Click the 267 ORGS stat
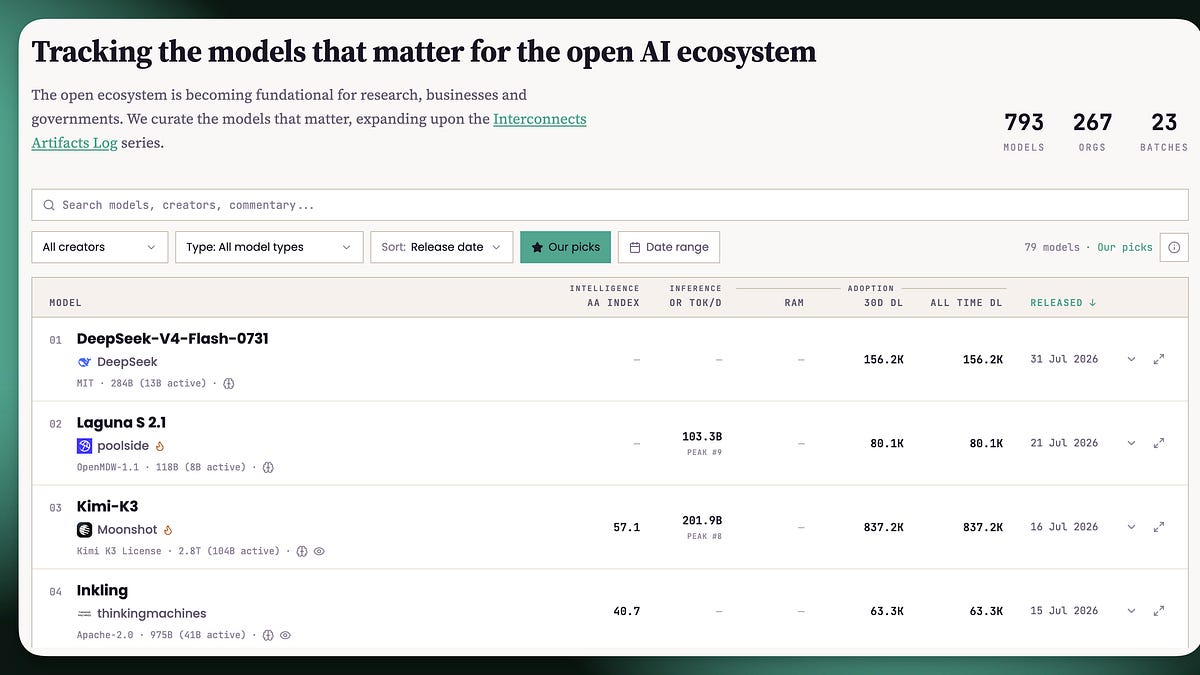Screen dimensions: 1200x675 pyautogui.click(x=1092, y=131)
